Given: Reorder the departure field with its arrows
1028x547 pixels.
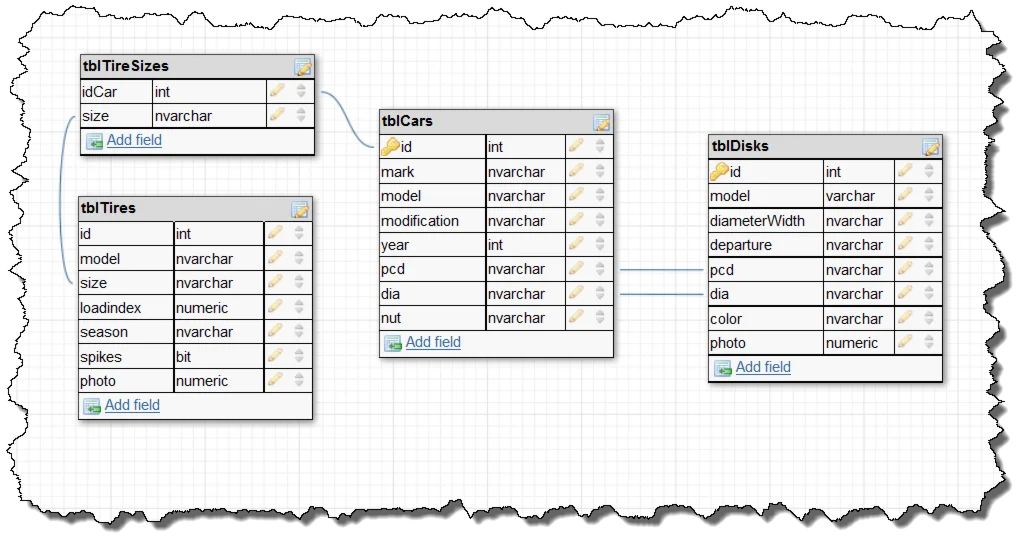Looking at the screenshot, I should coord(929,244).
